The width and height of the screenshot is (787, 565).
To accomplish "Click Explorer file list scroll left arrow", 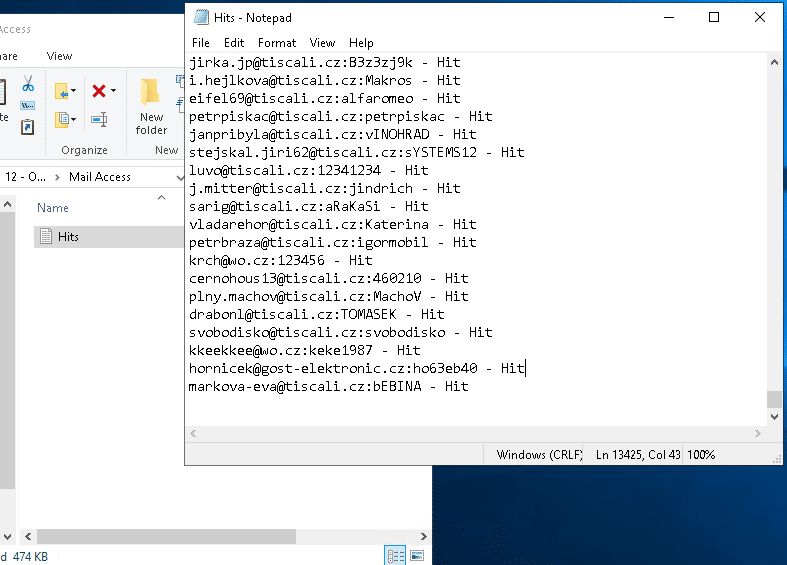I will (x=28, y=536).
